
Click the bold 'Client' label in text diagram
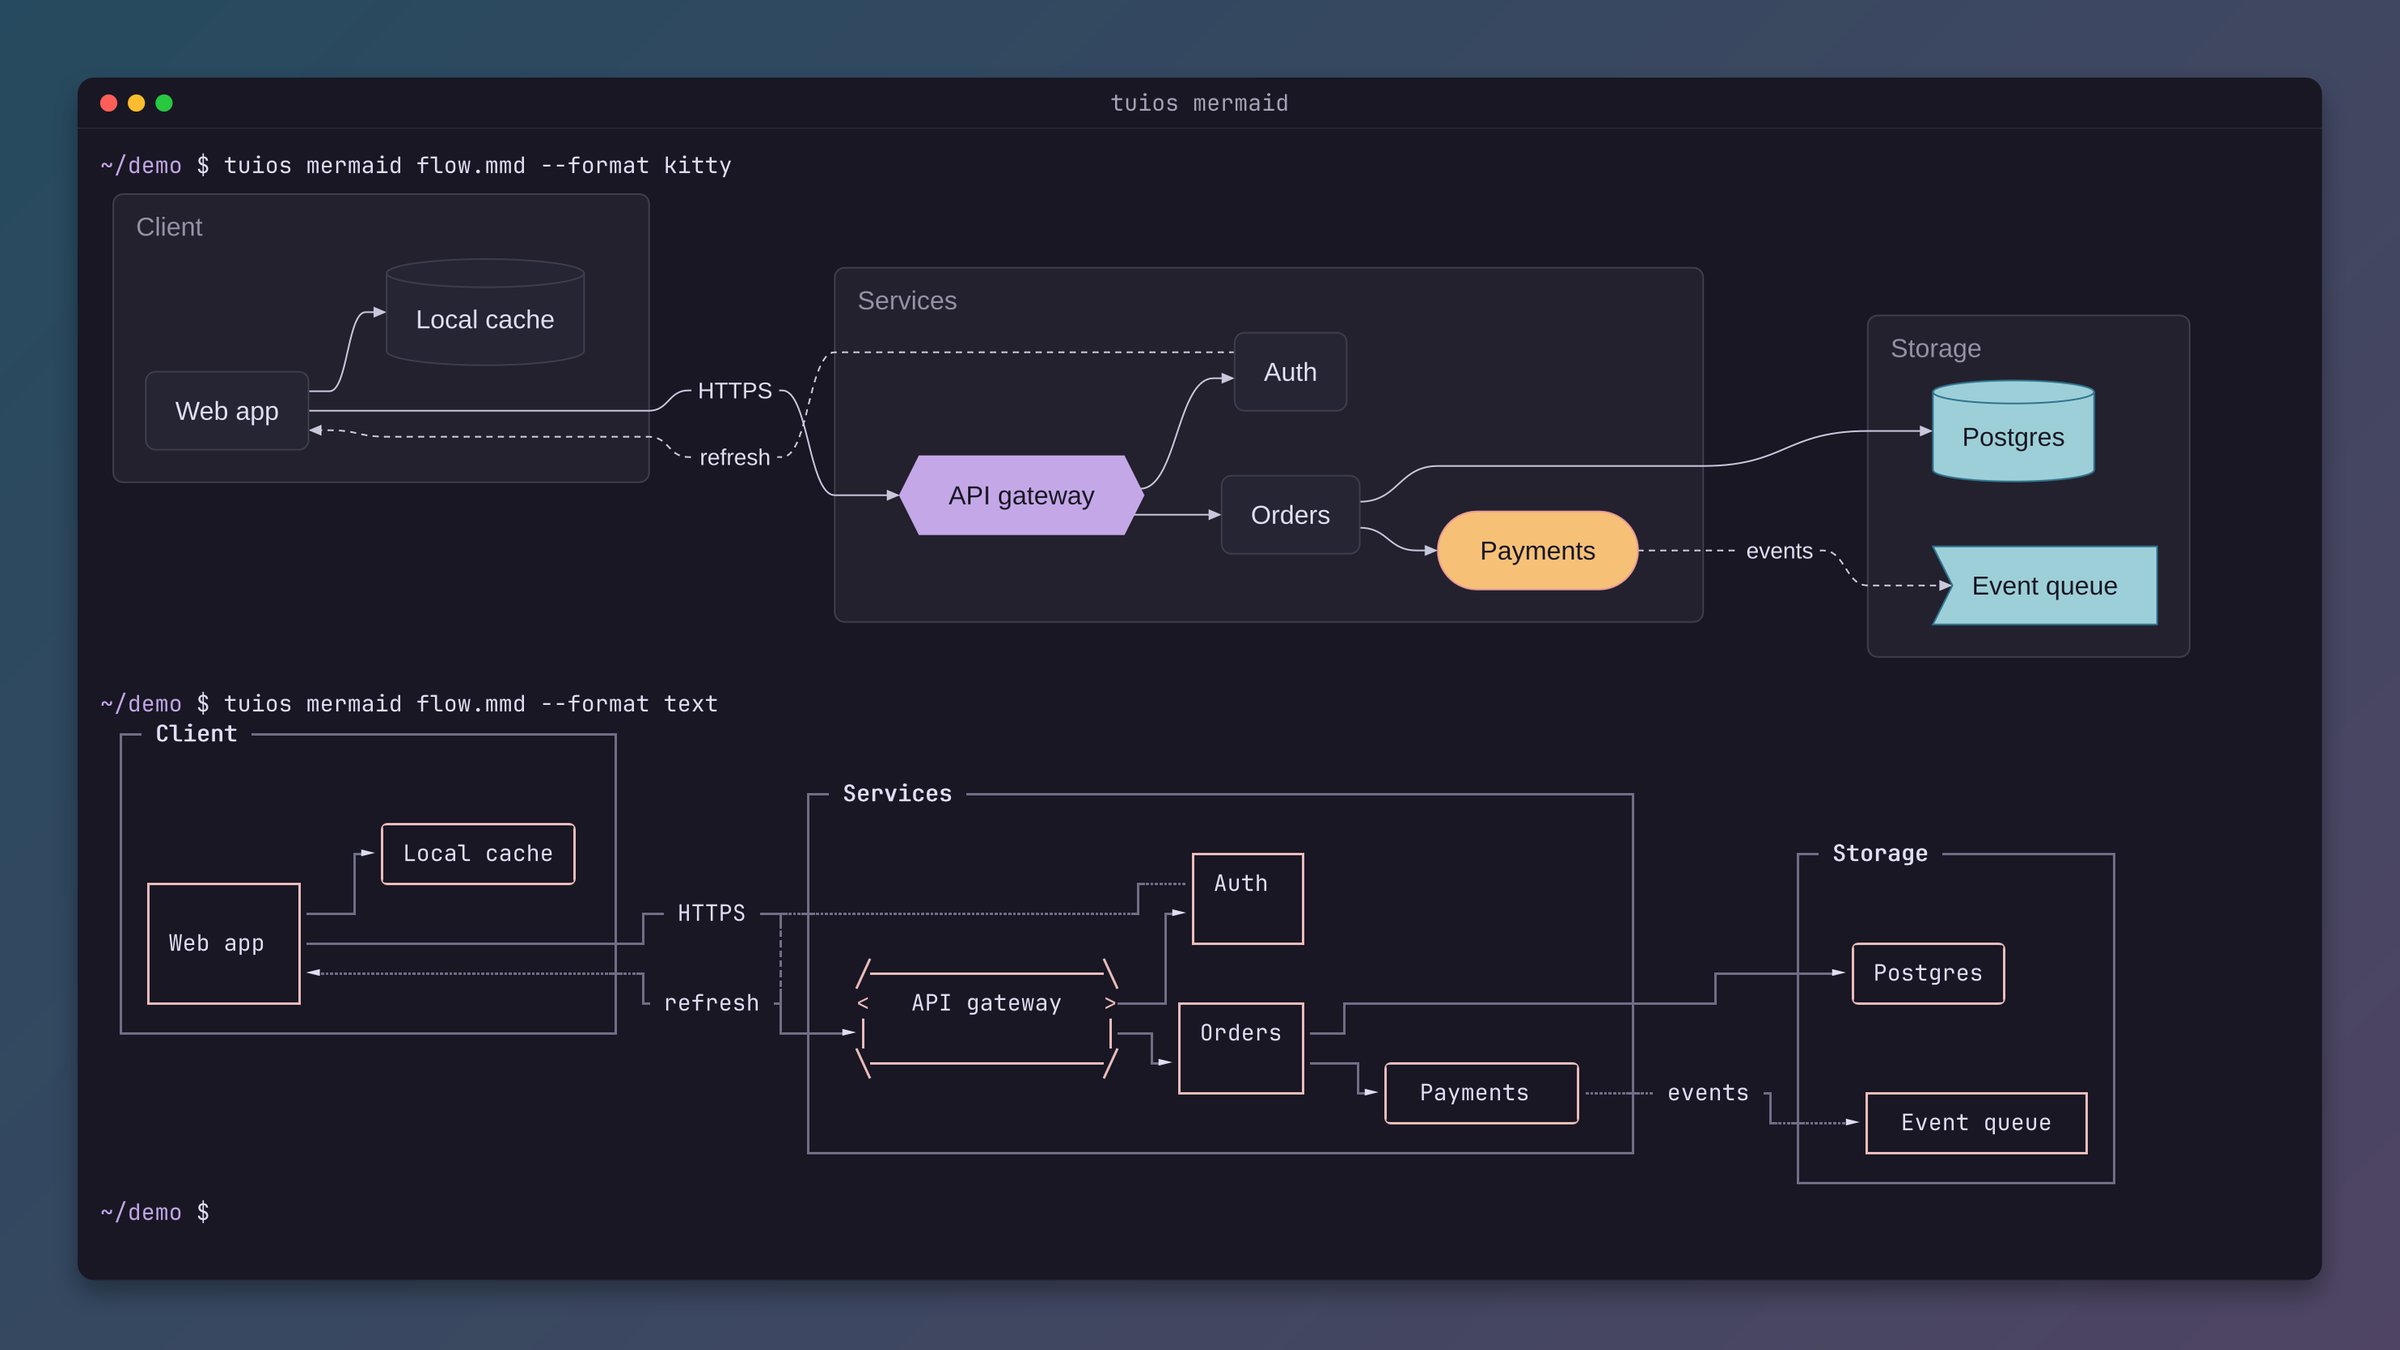click(x=196, y=733)
